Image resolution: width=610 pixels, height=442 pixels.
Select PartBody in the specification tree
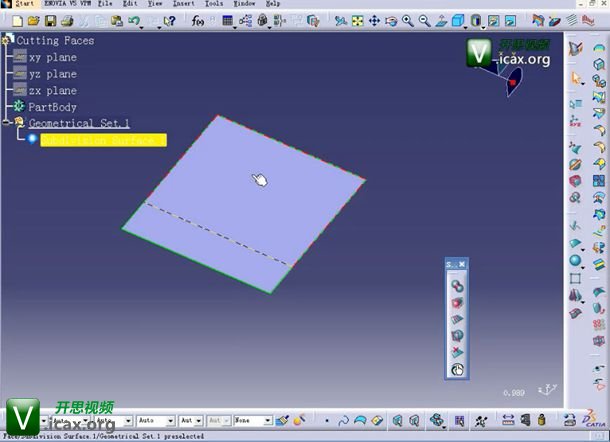52,107
